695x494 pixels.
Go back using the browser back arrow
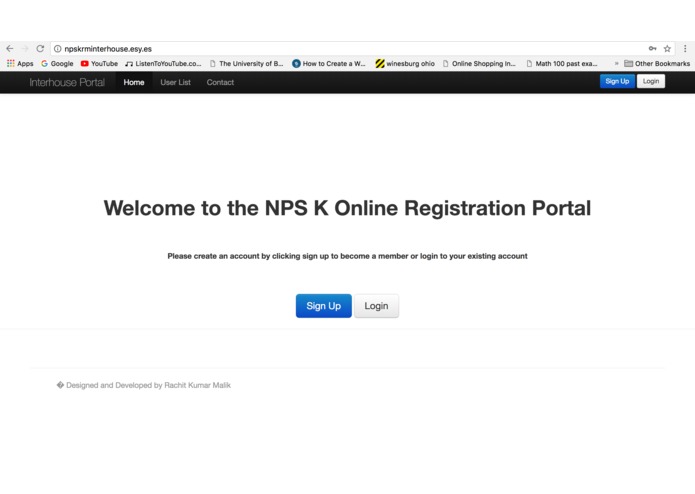tap(10, 49)
